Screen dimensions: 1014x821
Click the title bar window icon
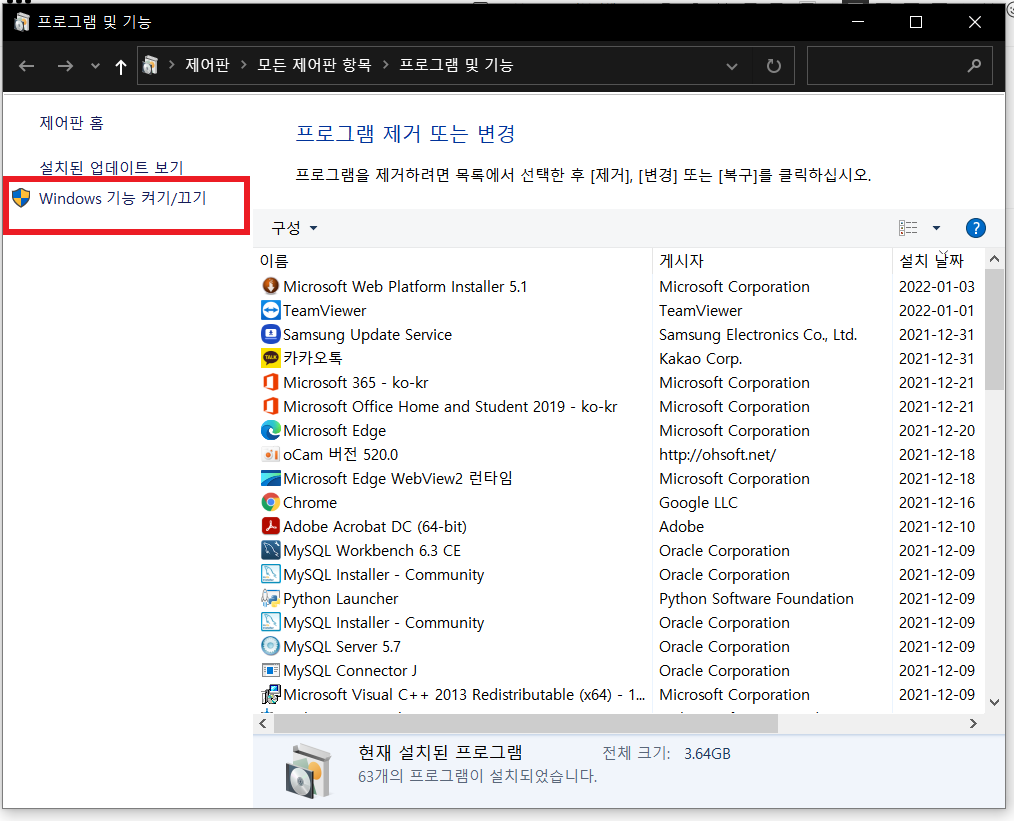point(21,22)
